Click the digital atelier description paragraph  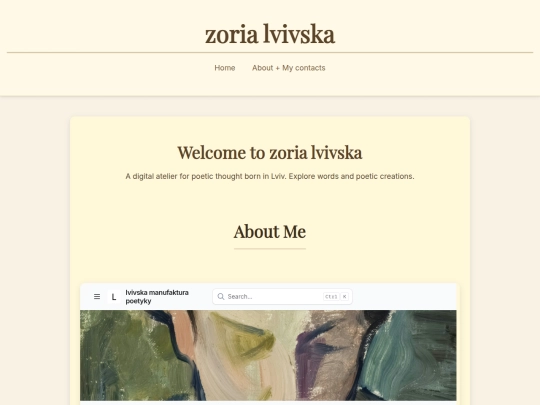pyautogui.click(x=270, y=176)
